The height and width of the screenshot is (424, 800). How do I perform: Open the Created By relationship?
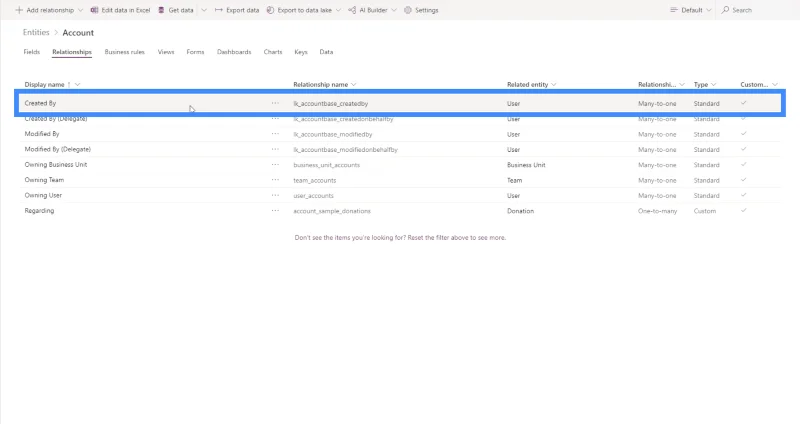click(x=40, y=103)
